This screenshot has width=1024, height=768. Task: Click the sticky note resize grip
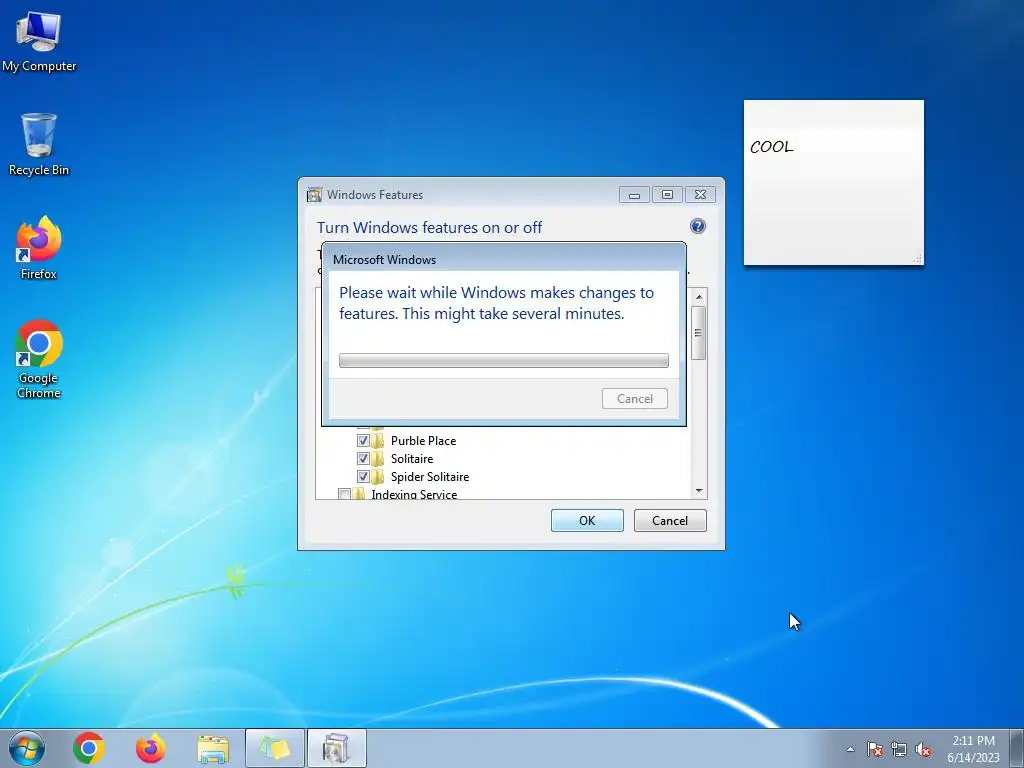(918, 259)
